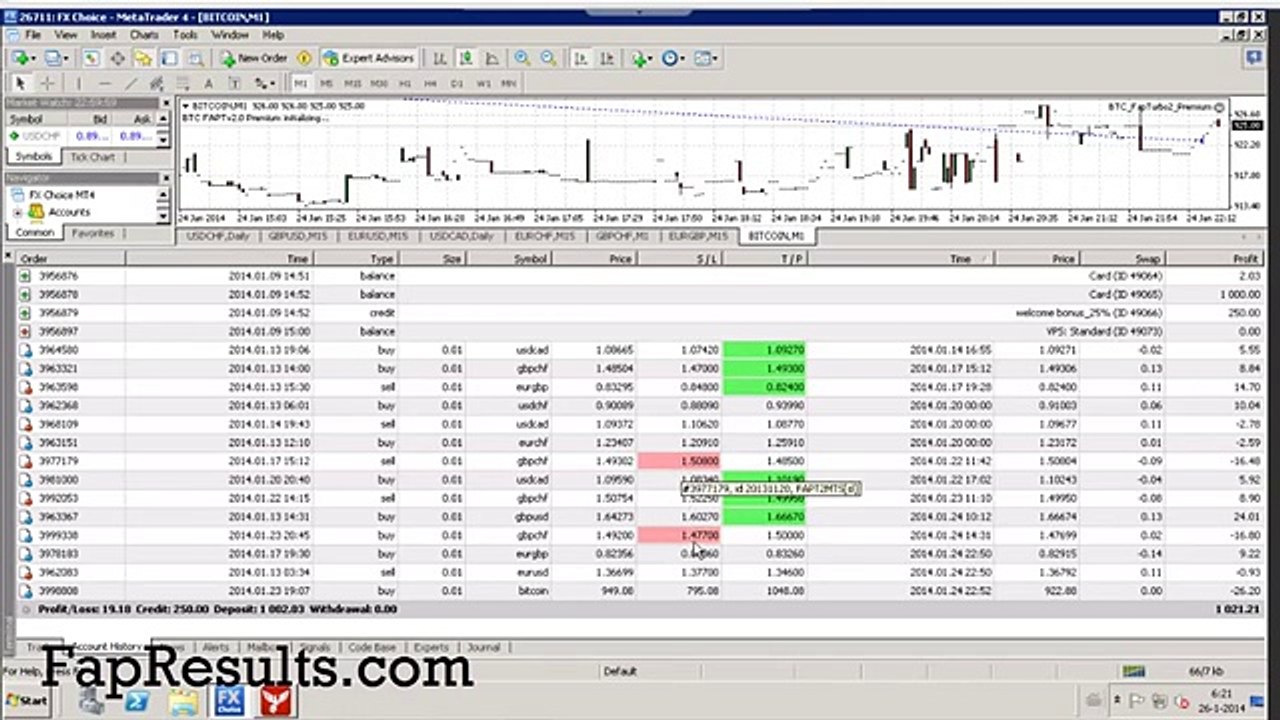
Task: Select the H1 timeframe button
Action: (x=405, y=84)
